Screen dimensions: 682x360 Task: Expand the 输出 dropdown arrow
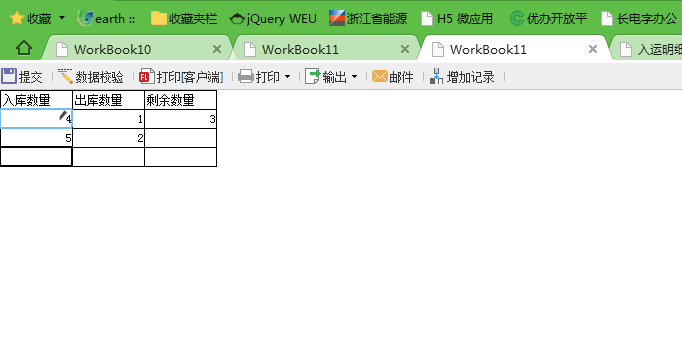354,77
